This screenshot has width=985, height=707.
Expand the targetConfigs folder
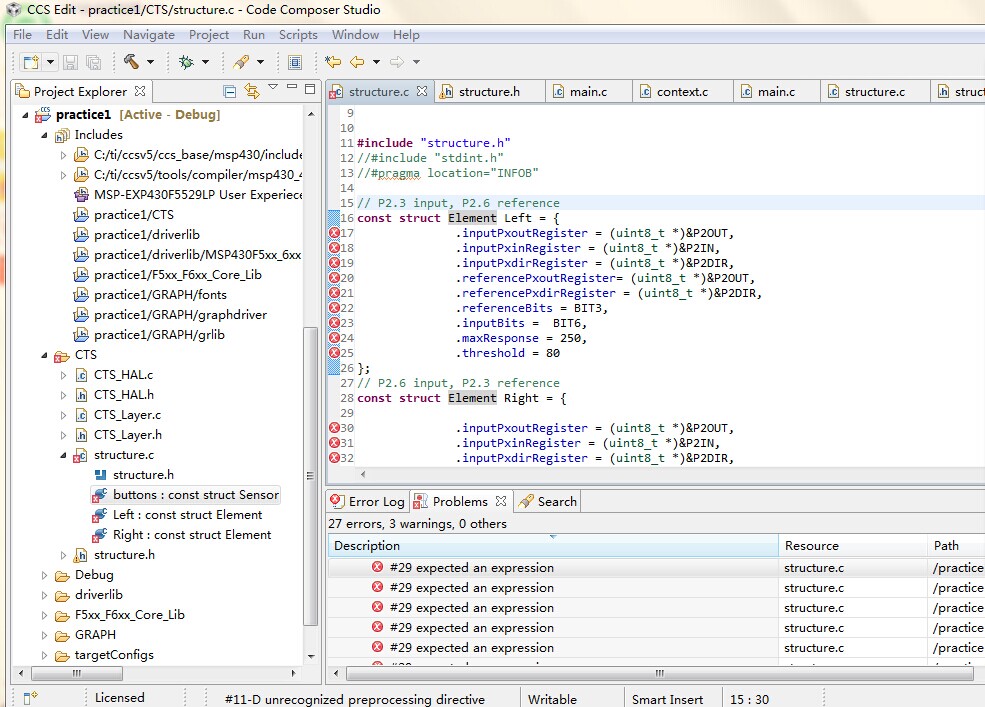click(45, 655)
